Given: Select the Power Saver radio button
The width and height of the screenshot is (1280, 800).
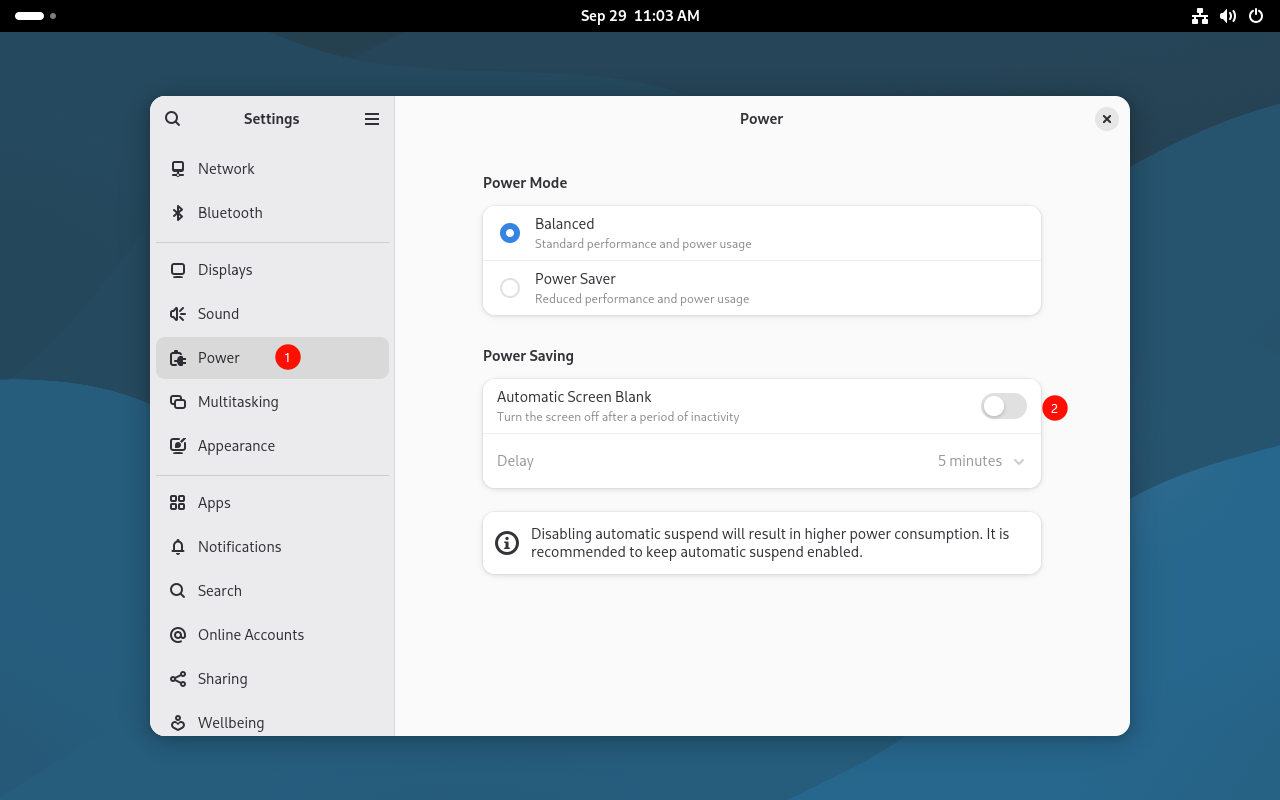Looking at the screenshot, I should click(510, 288).
